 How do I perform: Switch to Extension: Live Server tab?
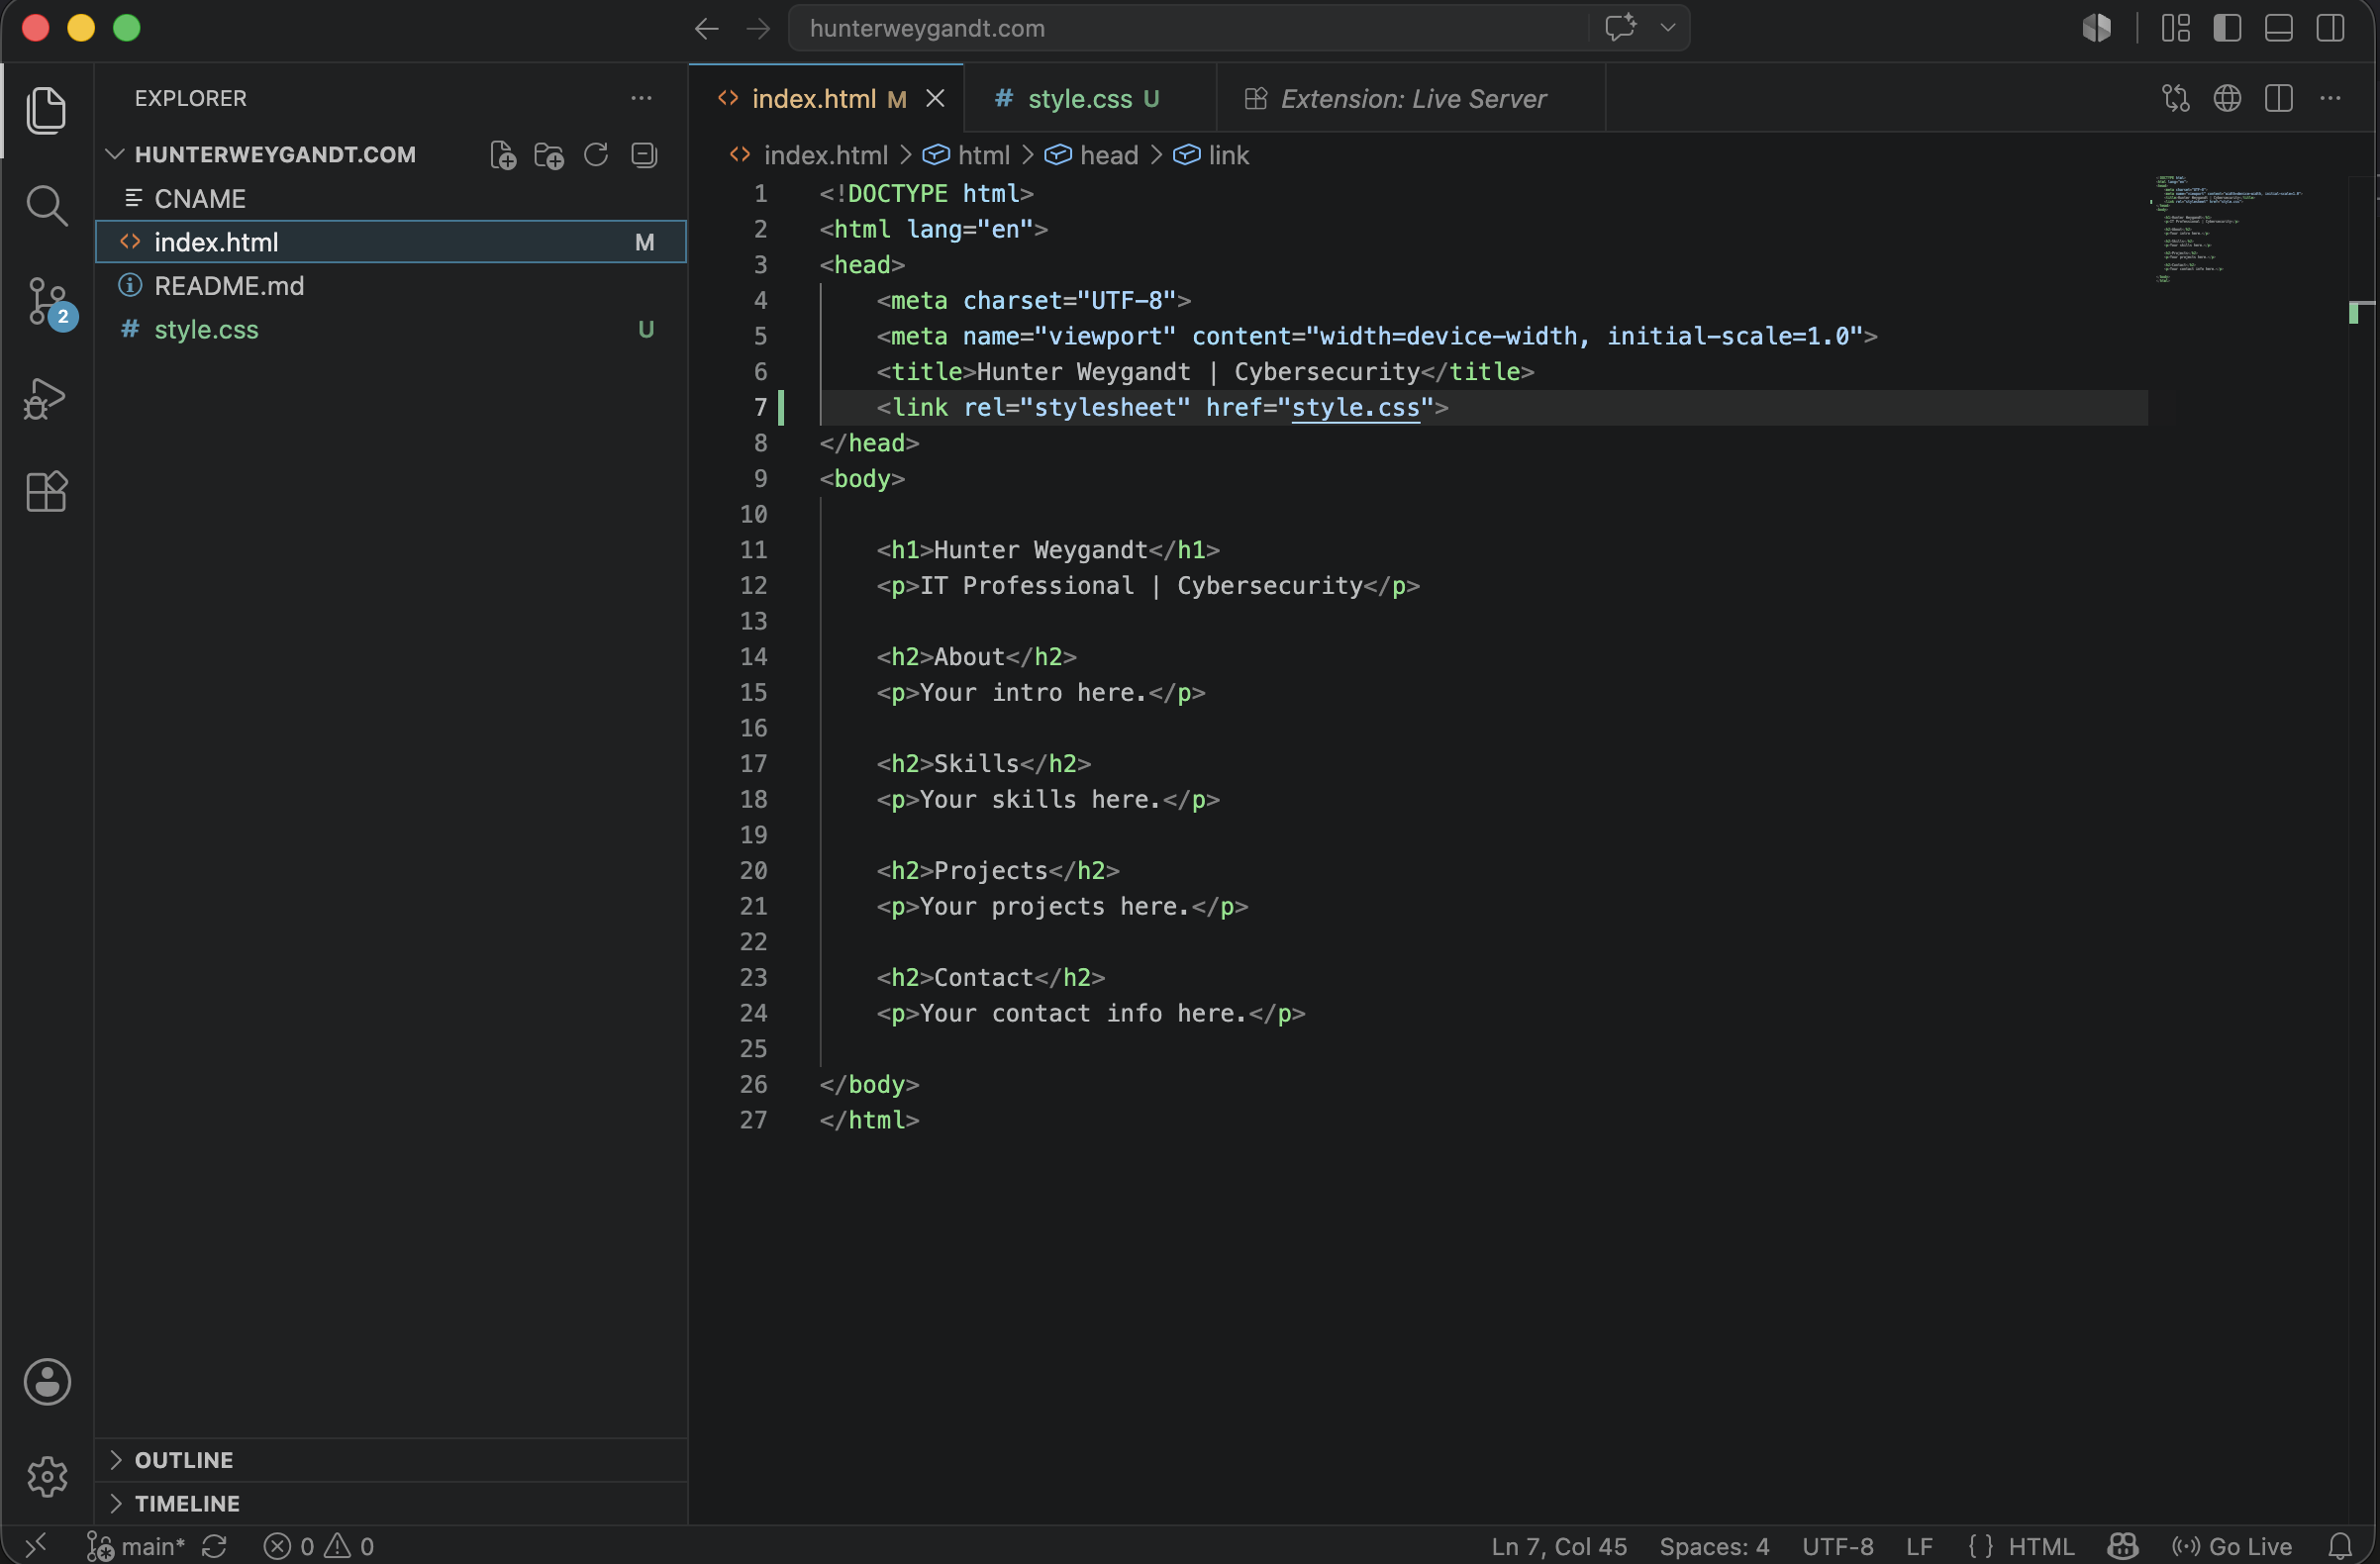click(1411, 99)
